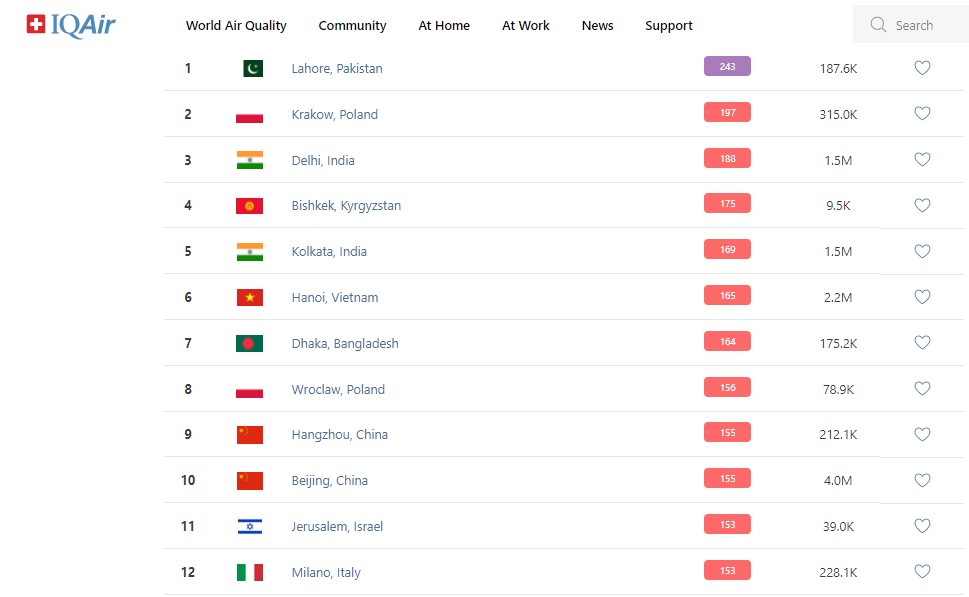Click the Italy flag beside Milano
Viewport: 969px width, 597px height.
pos(250,573)
